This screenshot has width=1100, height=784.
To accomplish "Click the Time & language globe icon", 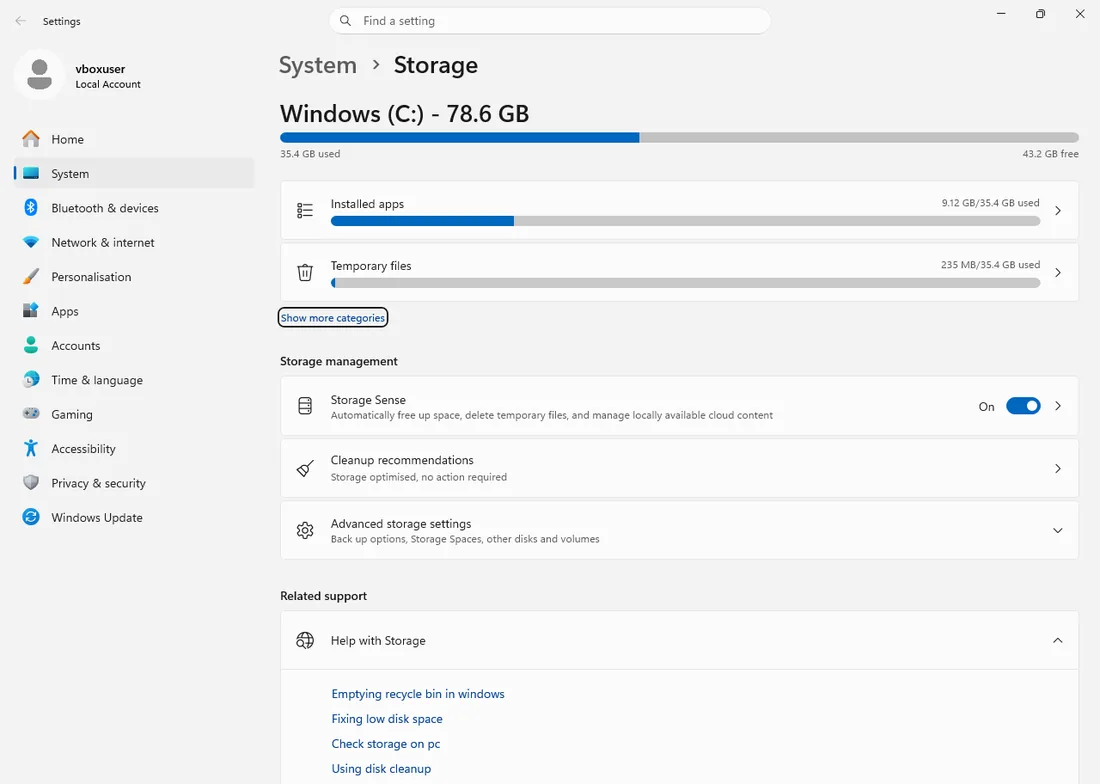I will click(x=31, y=379).
